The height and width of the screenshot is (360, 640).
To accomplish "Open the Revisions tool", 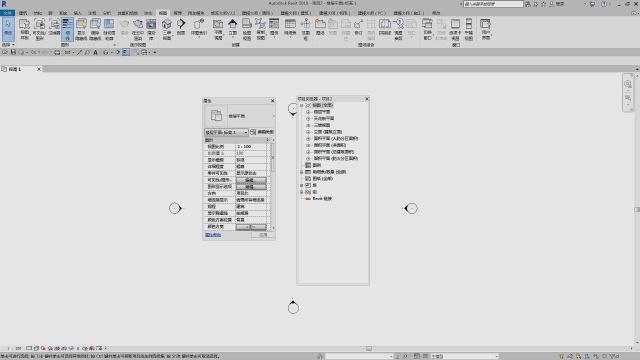I will [358, 27].
